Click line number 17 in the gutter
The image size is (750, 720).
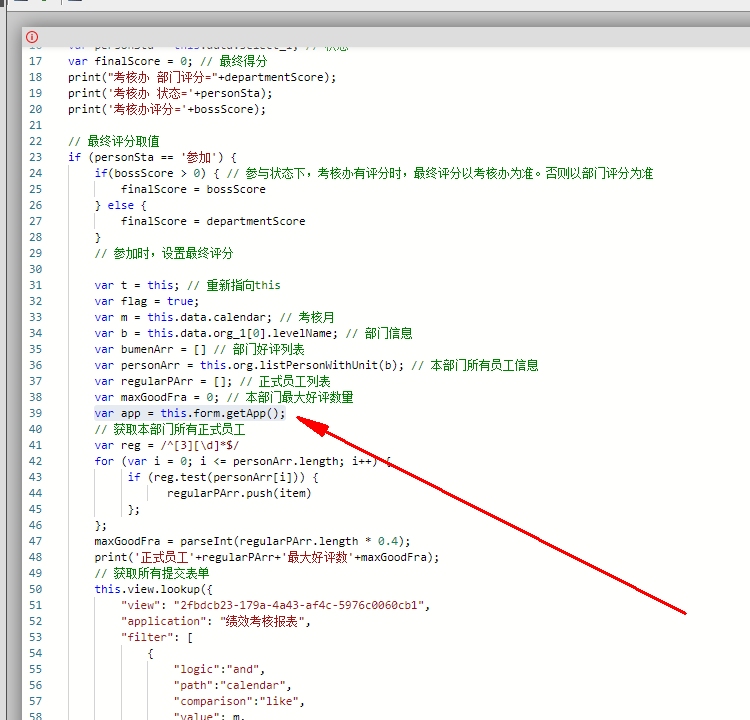[x=35, y=61]
